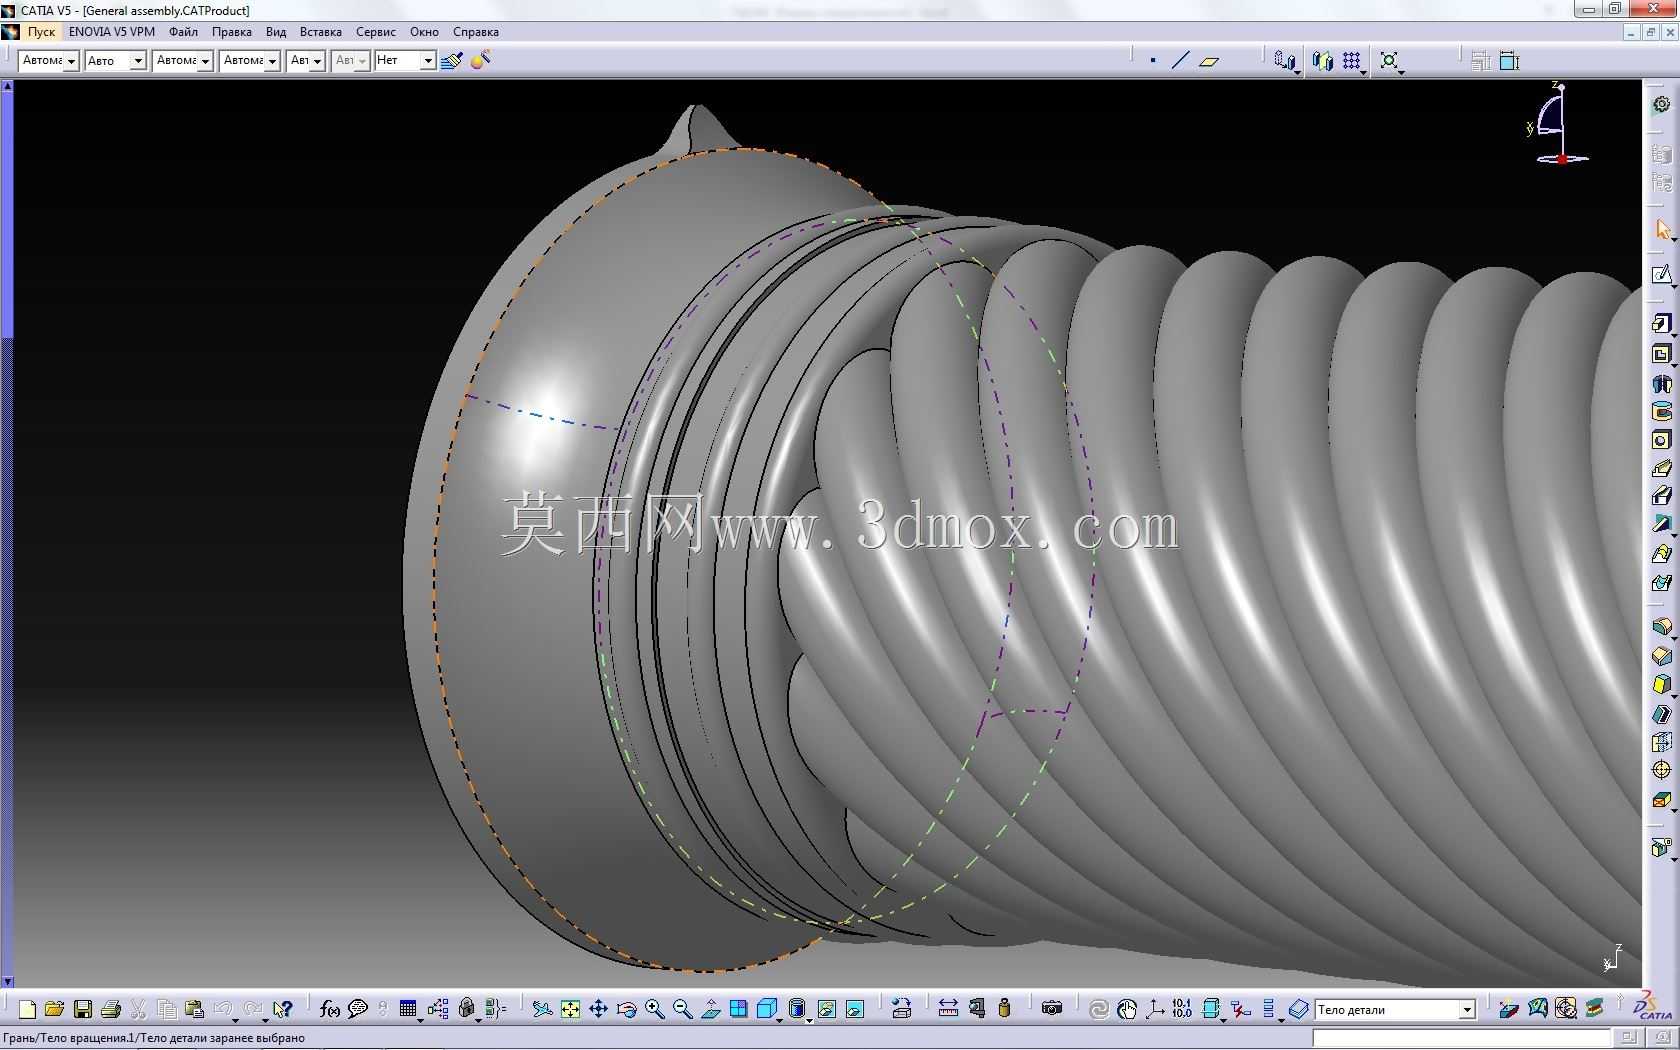The height and width of the screenshot is (1050, 1680).
Task: Open the Formula f(x) tool
Action: tap(329, 1009)
